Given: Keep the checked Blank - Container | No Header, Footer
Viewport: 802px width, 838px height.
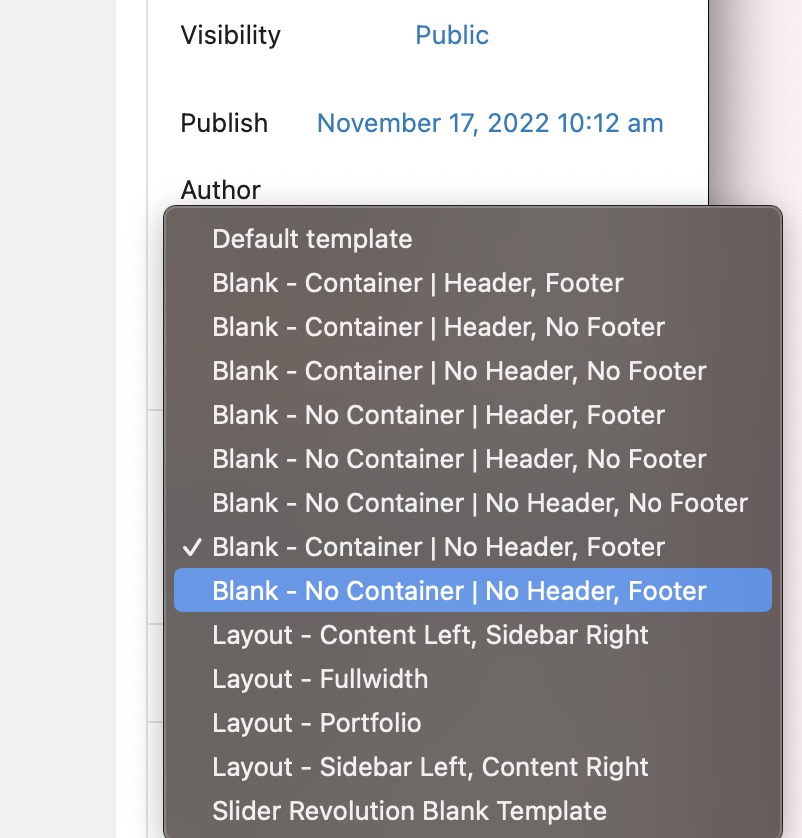Looking at the screenshot, I should [x=438, y=547].
